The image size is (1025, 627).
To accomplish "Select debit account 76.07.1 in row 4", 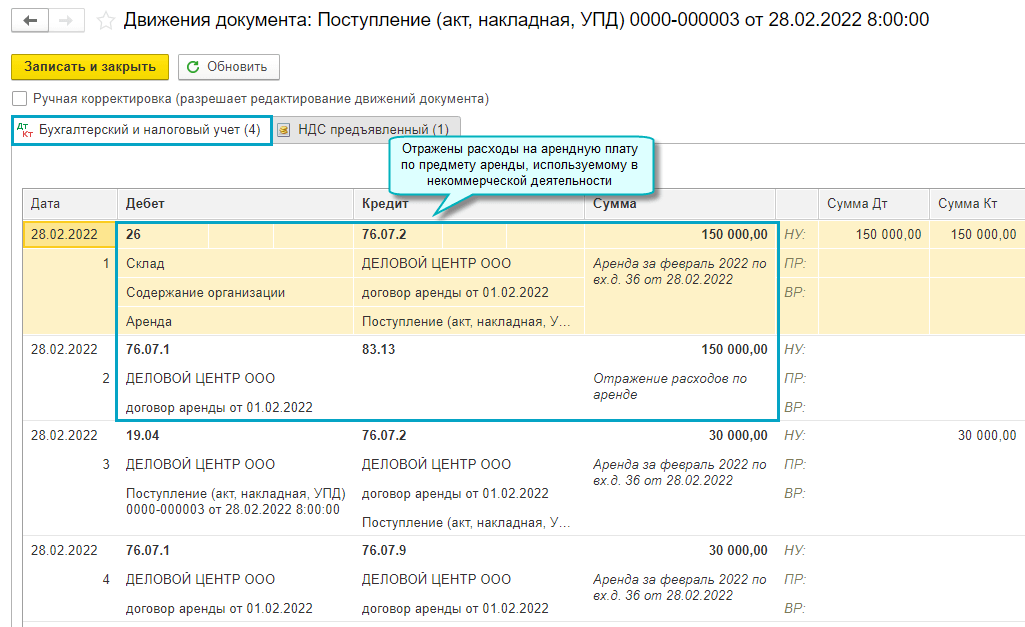I will click(148, 551).
